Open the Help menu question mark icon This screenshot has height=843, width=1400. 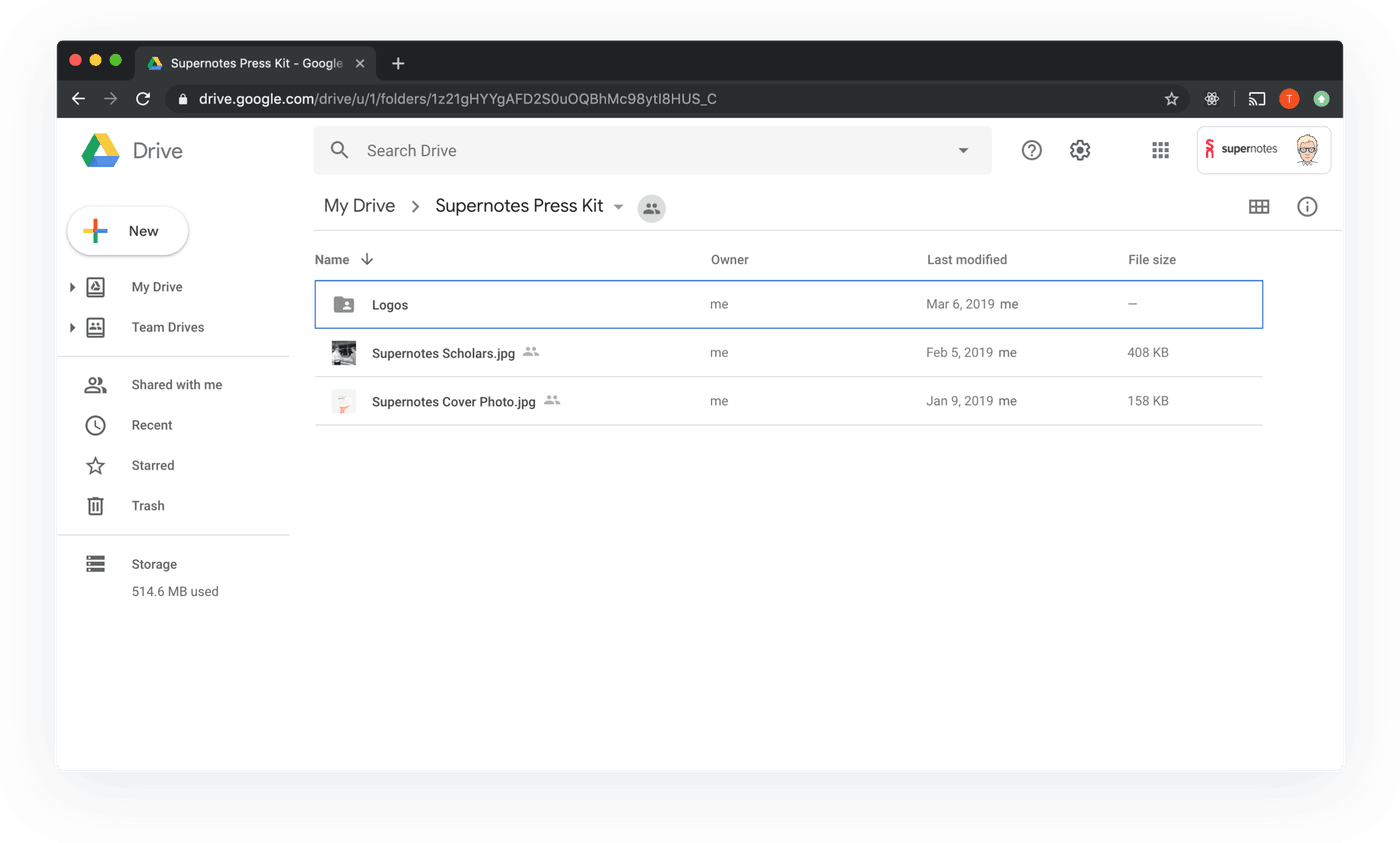1031,150
